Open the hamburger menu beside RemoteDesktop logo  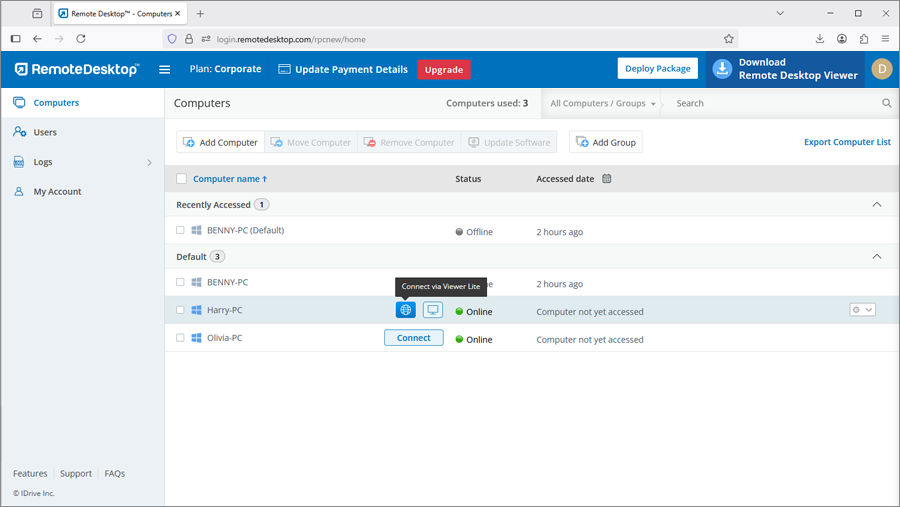[x=165, y=70]
